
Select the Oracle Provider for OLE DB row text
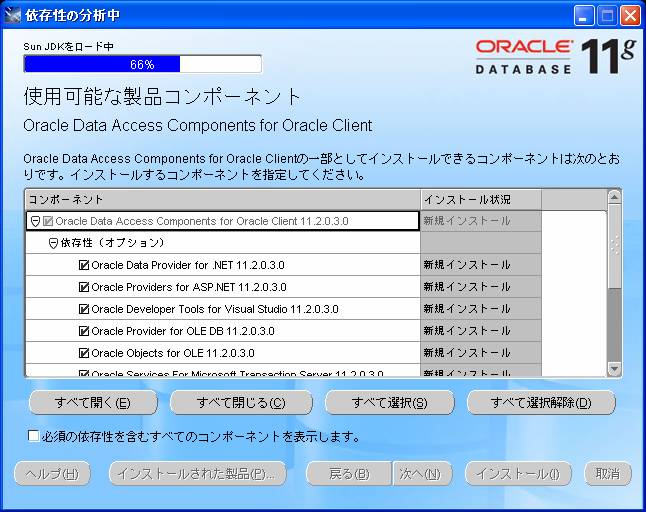(183, 331)
